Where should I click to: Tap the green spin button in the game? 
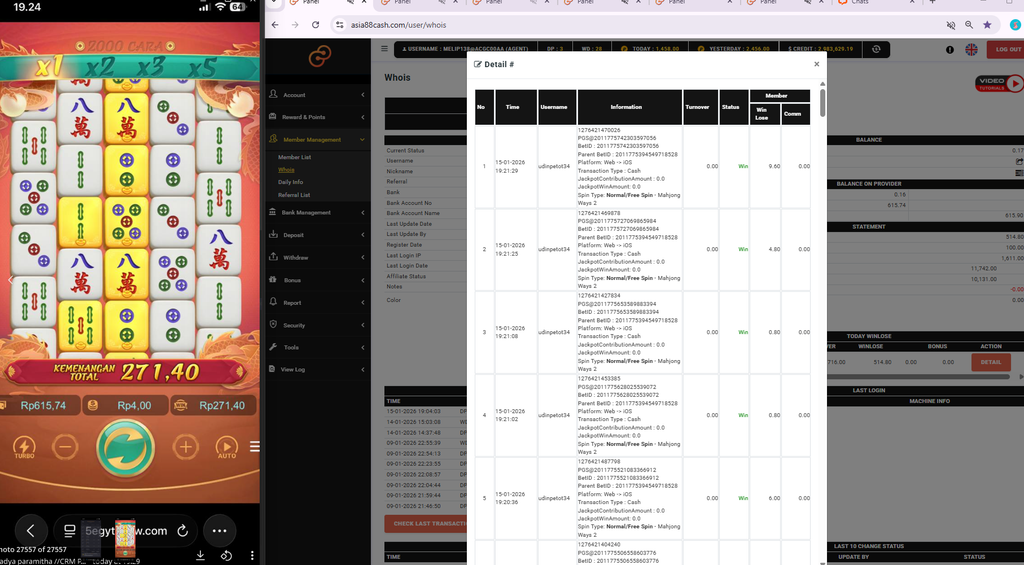125,447
